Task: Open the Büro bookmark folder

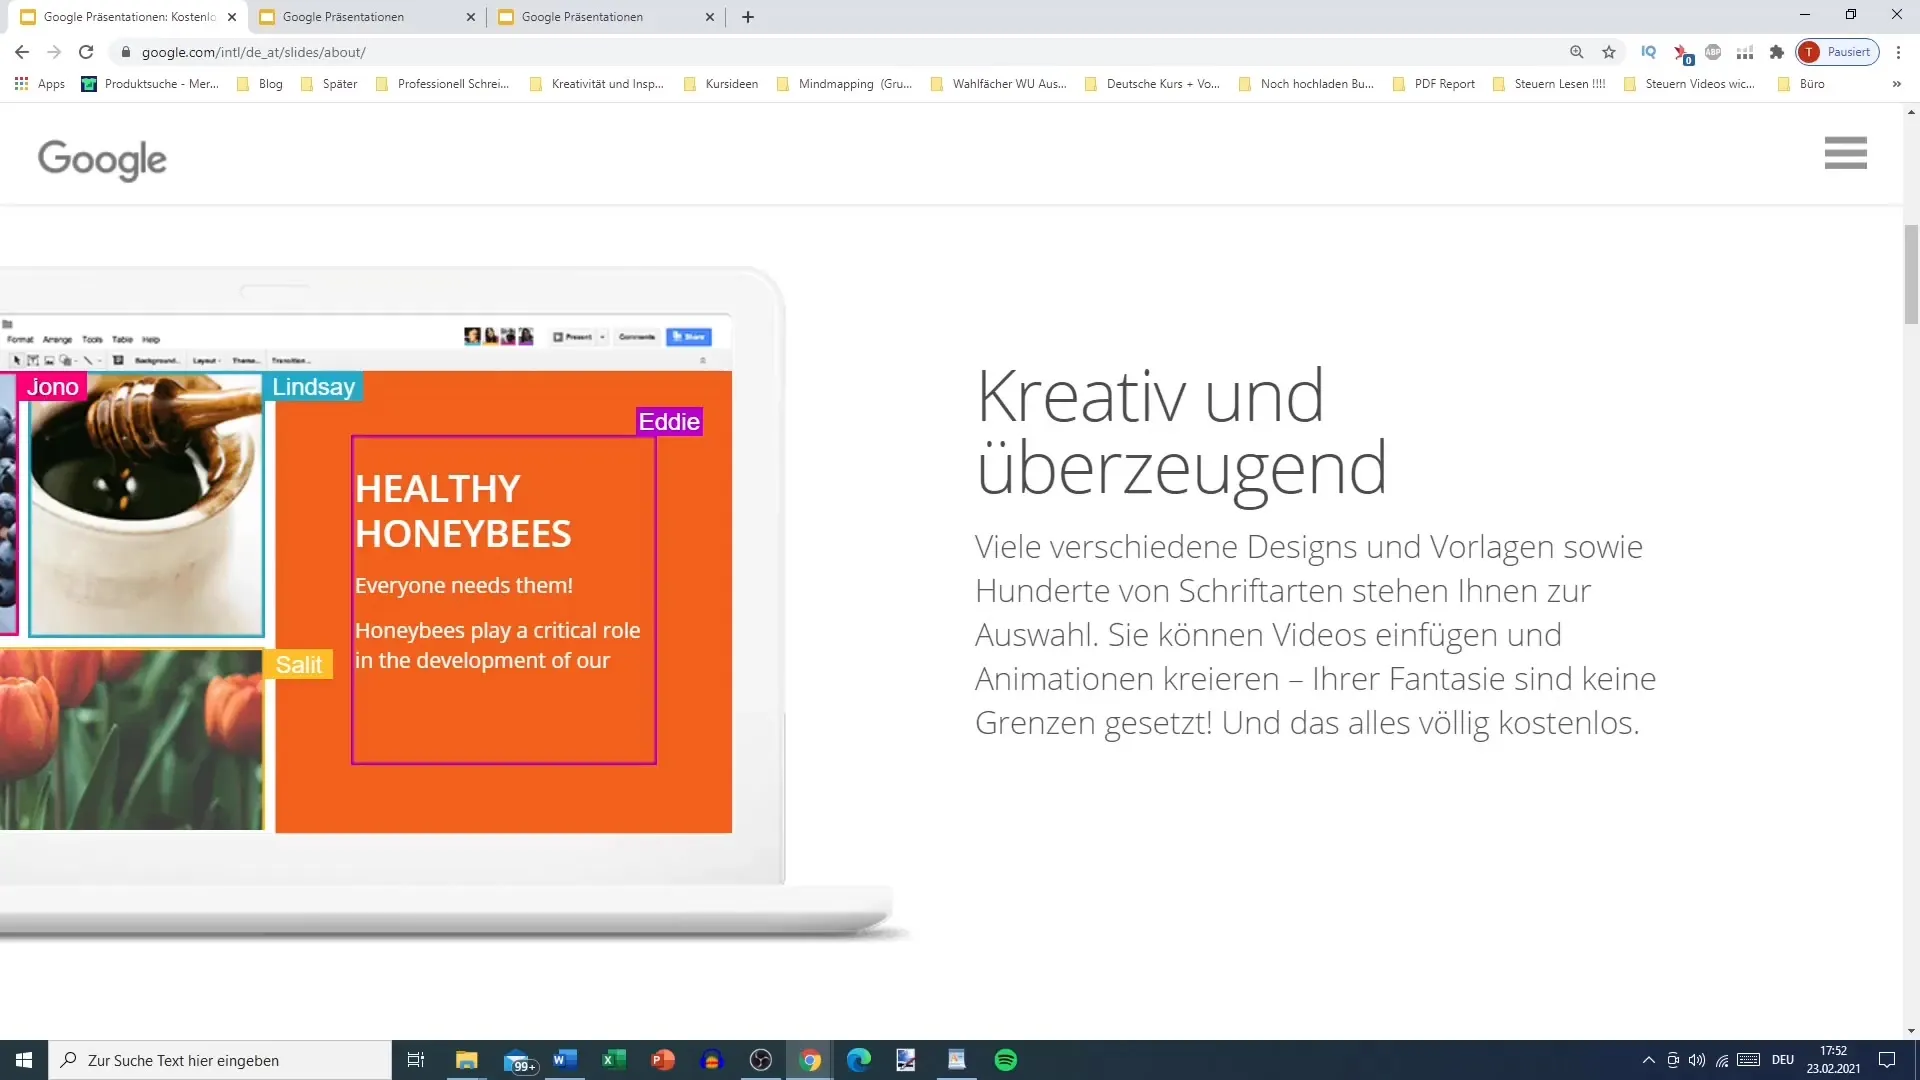Action: (x=1802, y=84)
